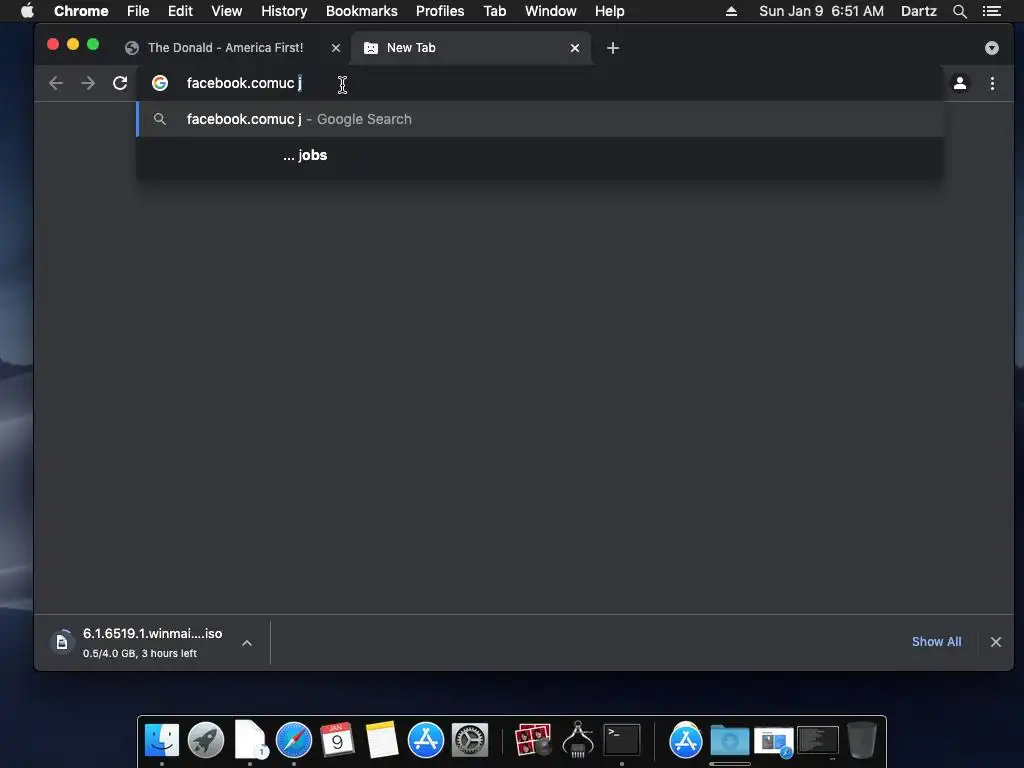
Task: Open the History menu
Action: click(x=284, y=11)
